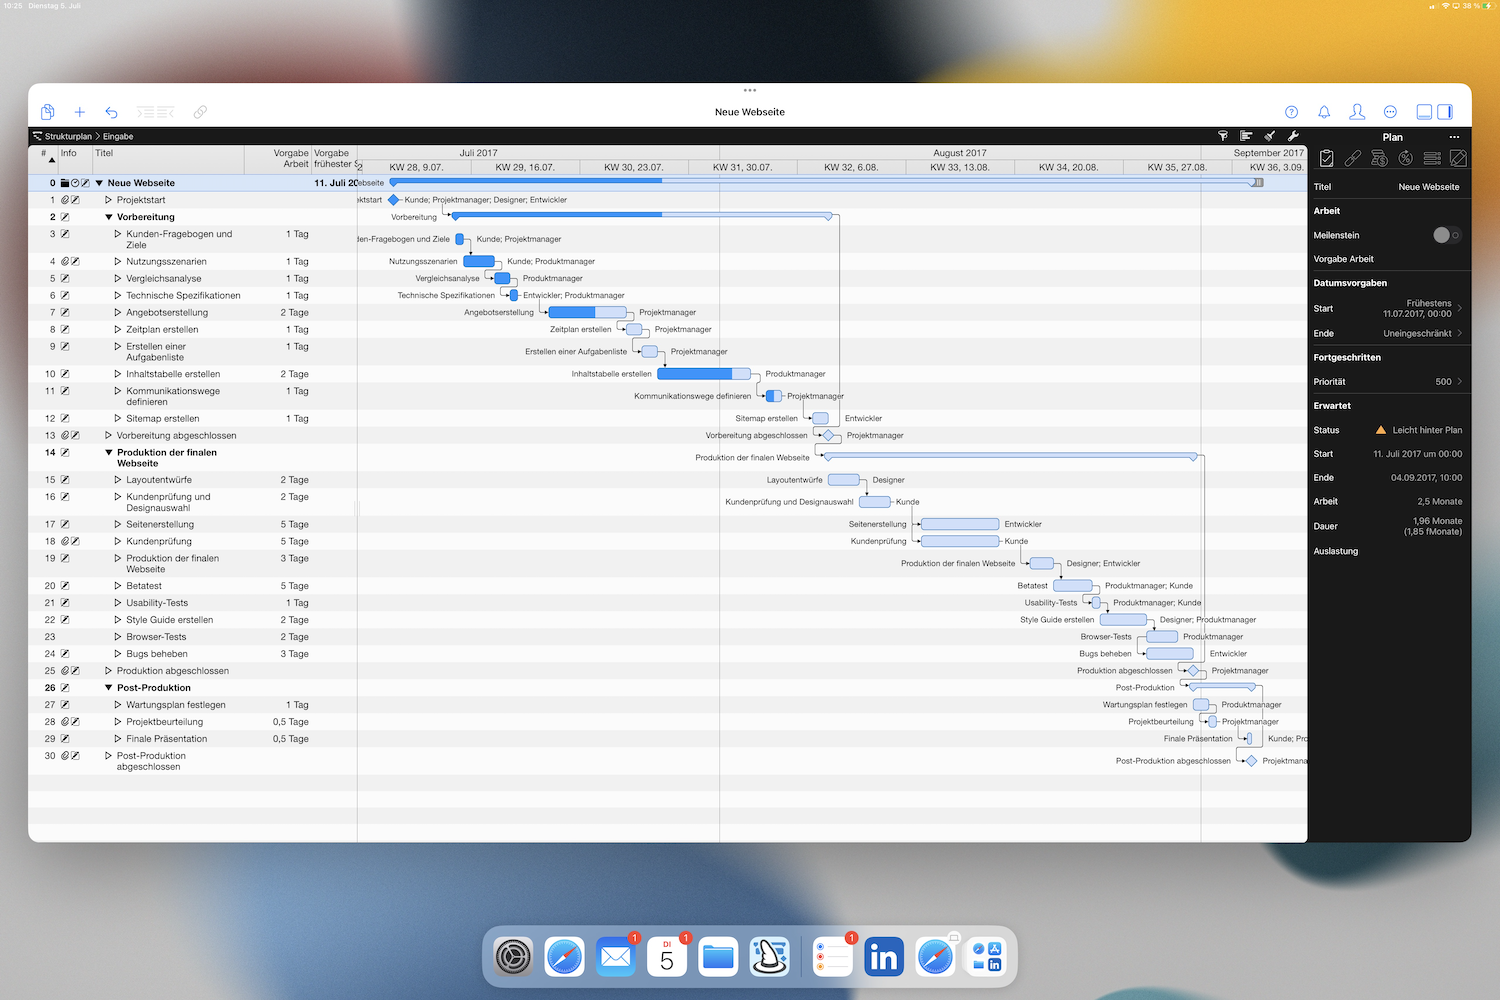Select the styles paintbrush icon

1269,136
